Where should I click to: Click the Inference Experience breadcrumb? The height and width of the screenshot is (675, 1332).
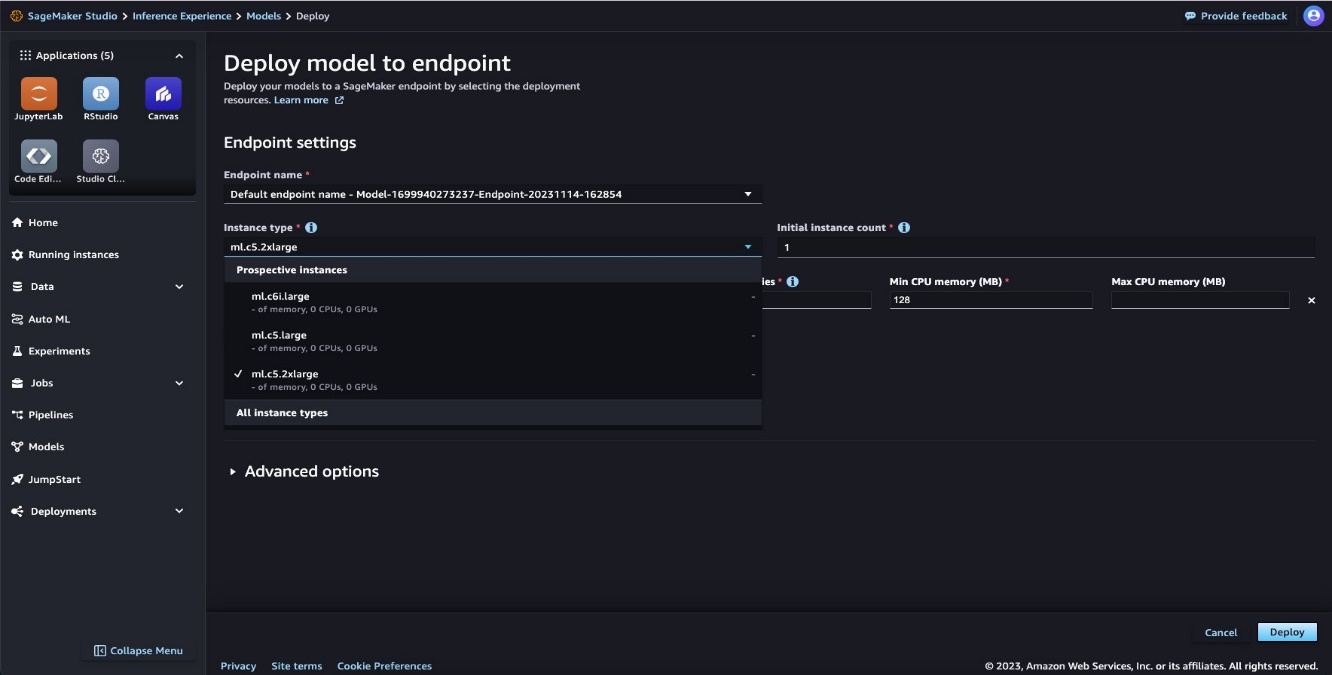click(x=182, y=16)
